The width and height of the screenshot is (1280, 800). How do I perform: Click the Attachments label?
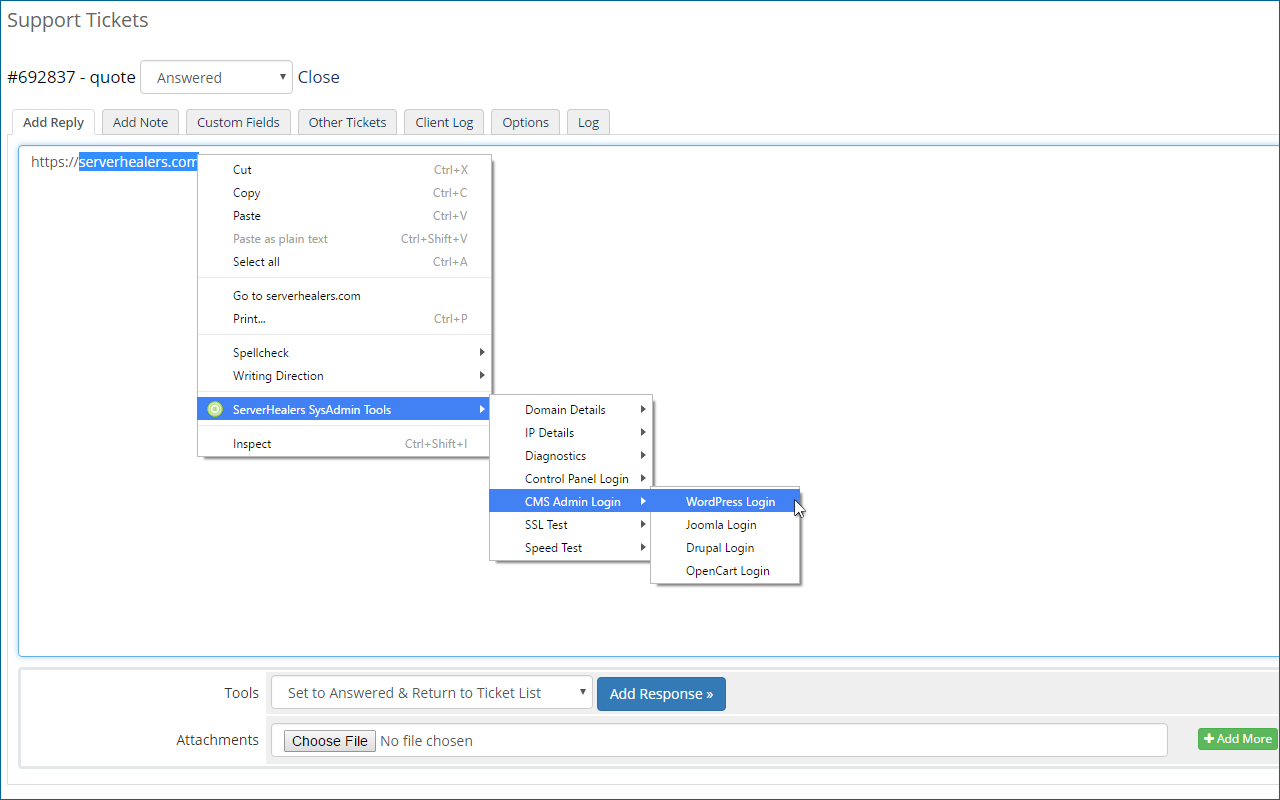(x=217, y=740)
